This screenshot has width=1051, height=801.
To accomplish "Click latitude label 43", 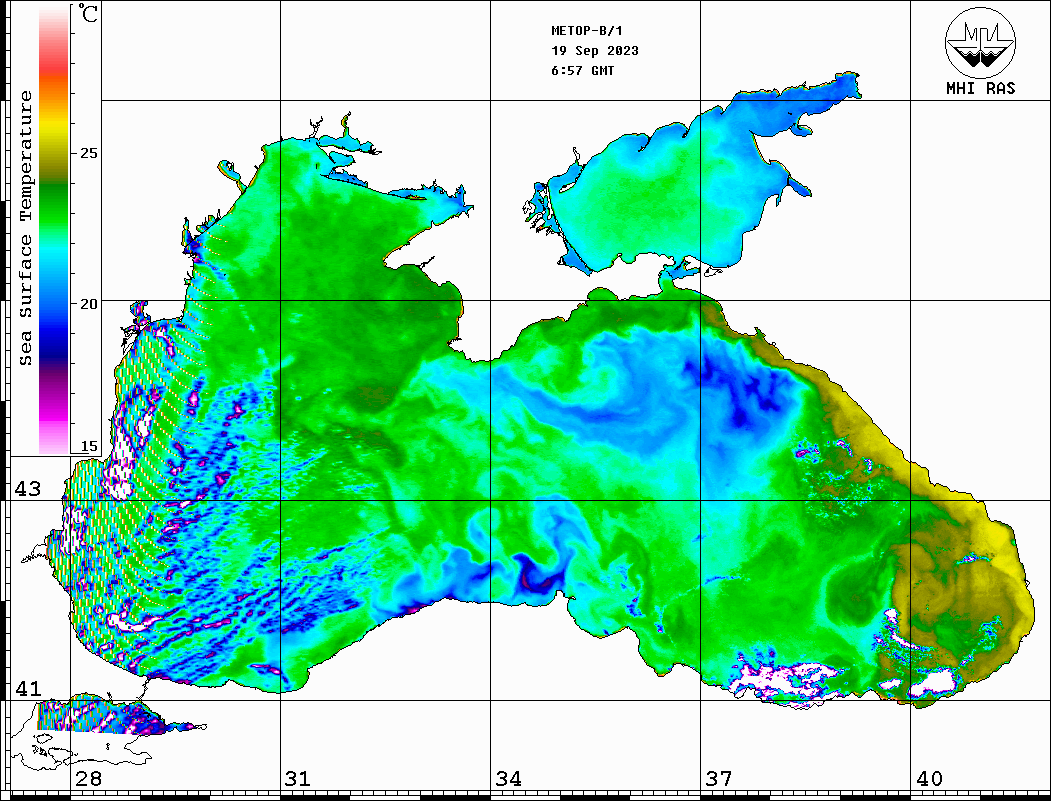I will click(28, 489).
